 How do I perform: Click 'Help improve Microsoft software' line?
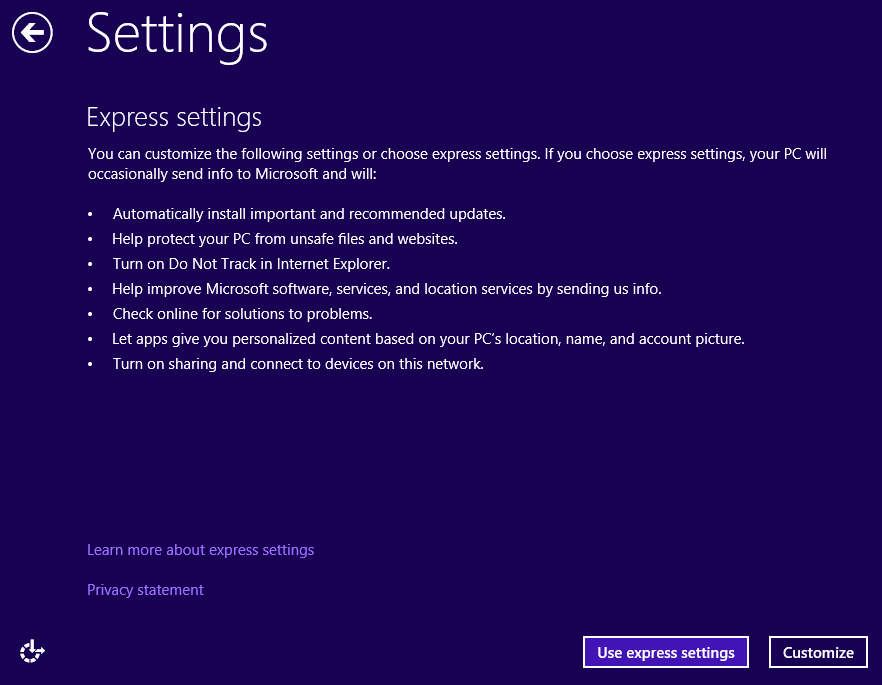point(386,289)
